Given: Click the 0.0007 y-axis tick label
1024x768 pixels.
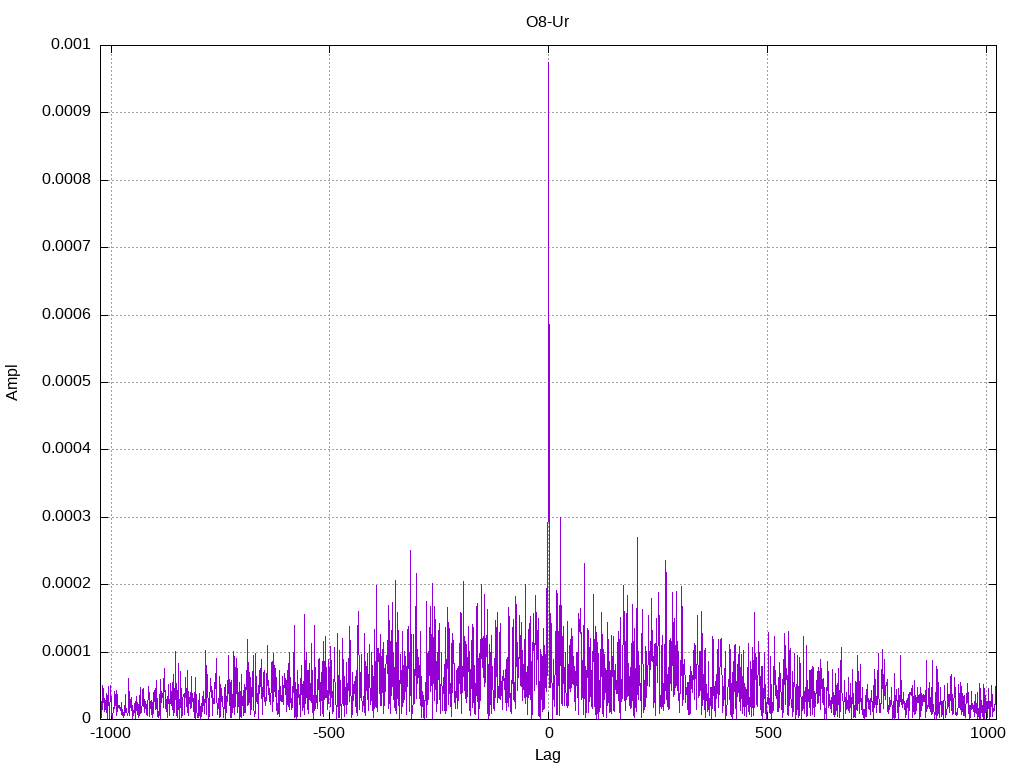Looking at the screenshot, I should coord(67,247).
